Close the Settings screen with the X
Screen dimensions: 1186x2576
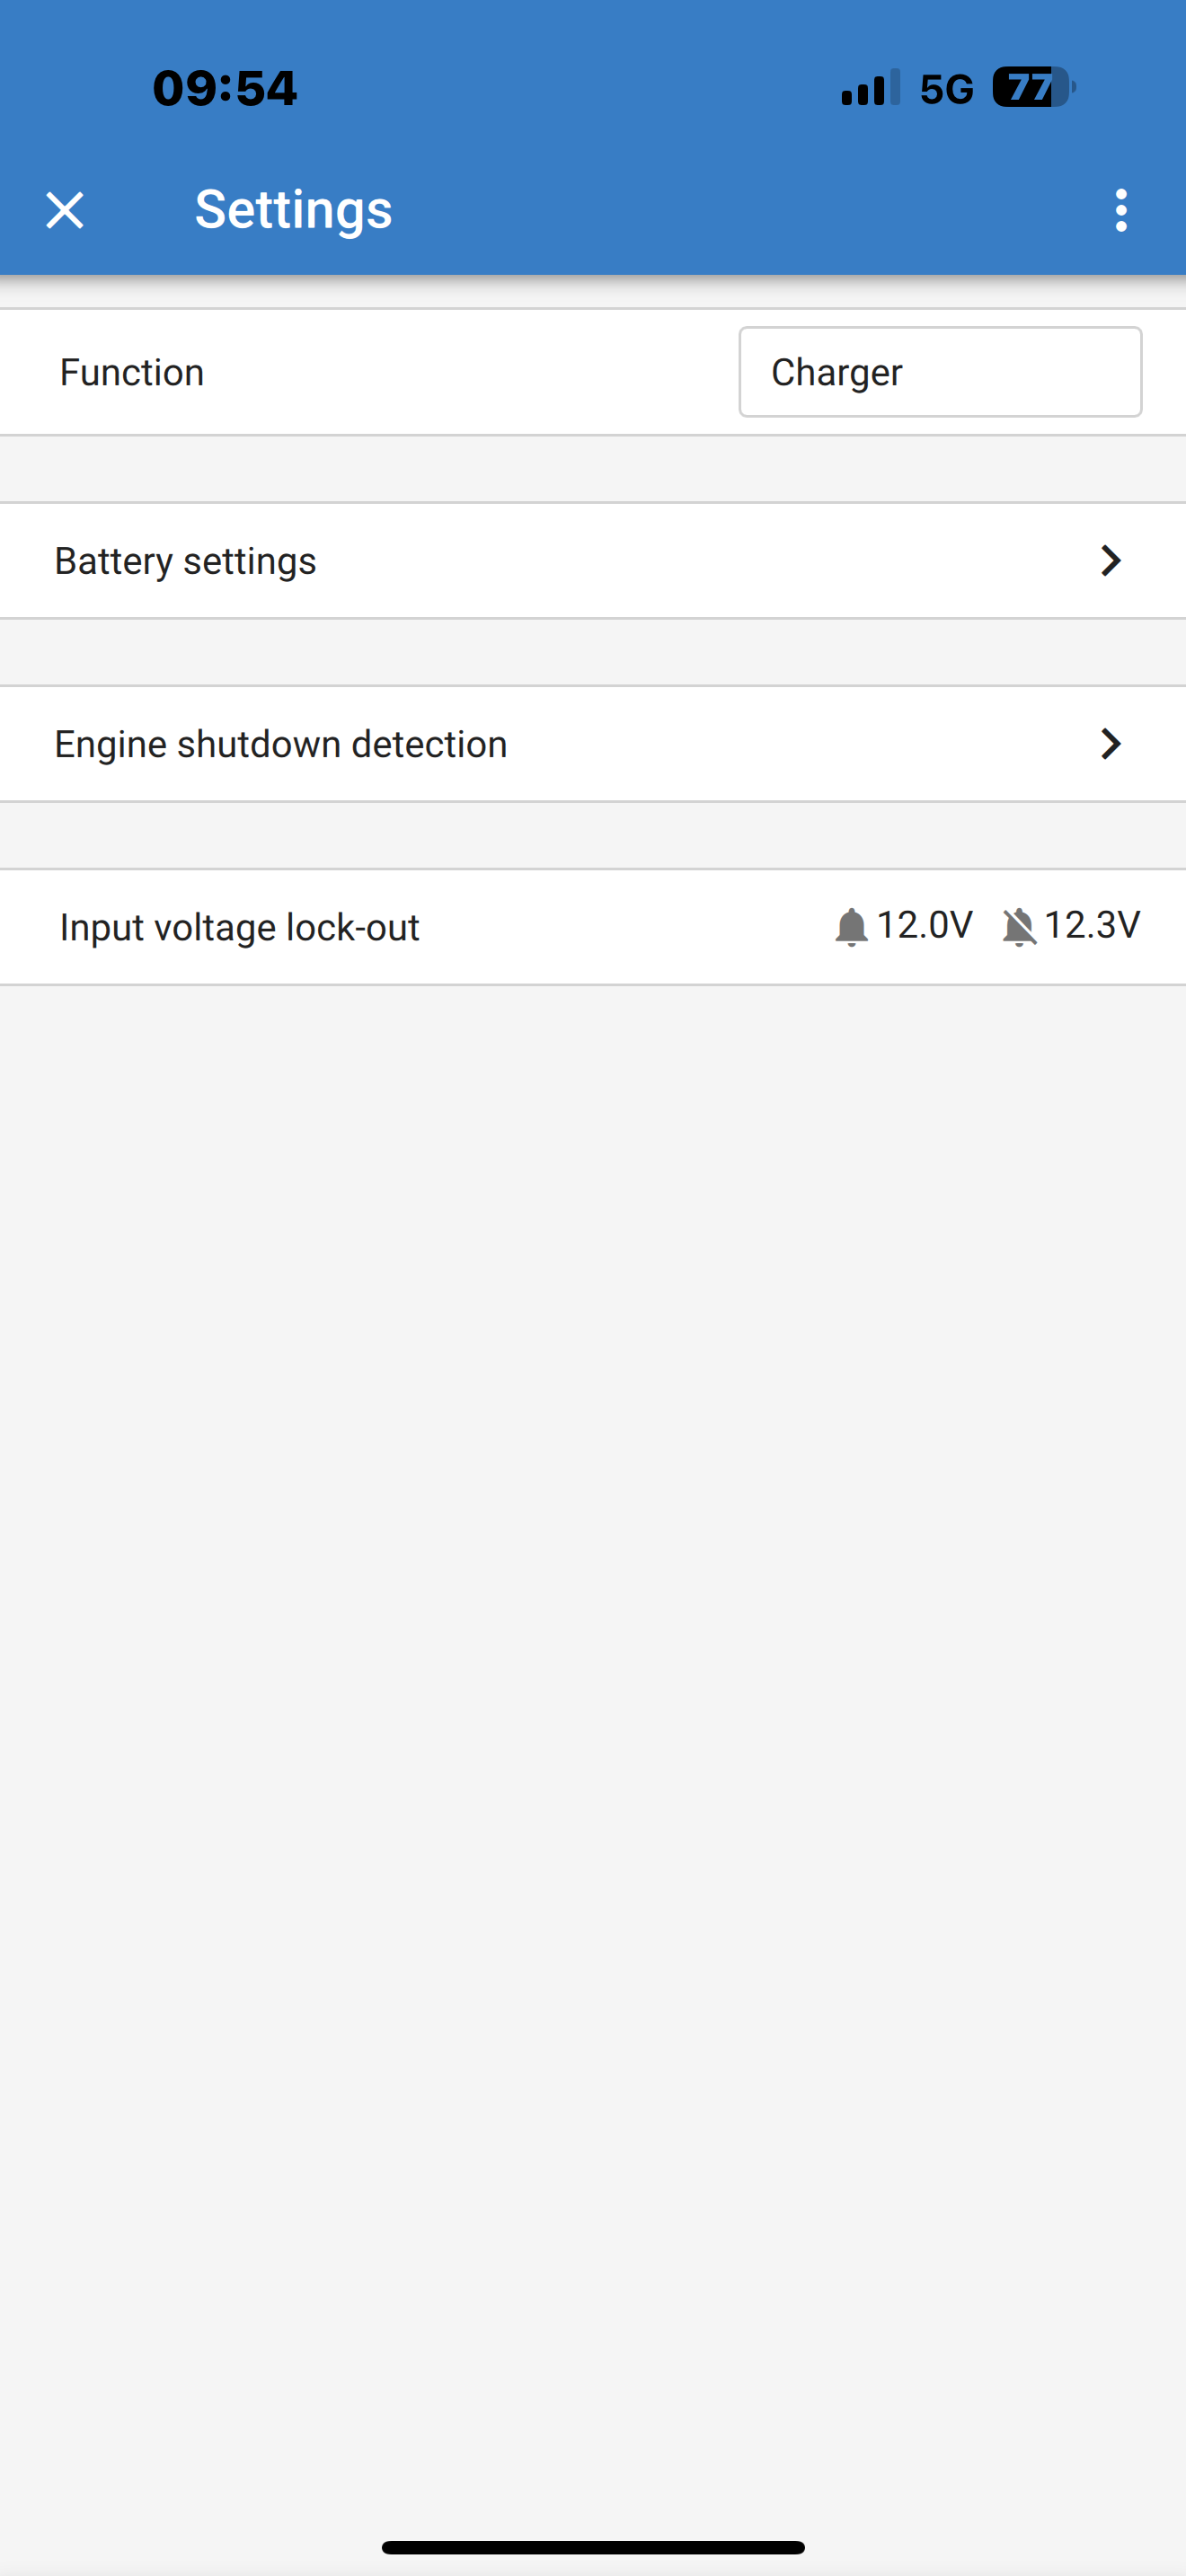pos(65,210)
